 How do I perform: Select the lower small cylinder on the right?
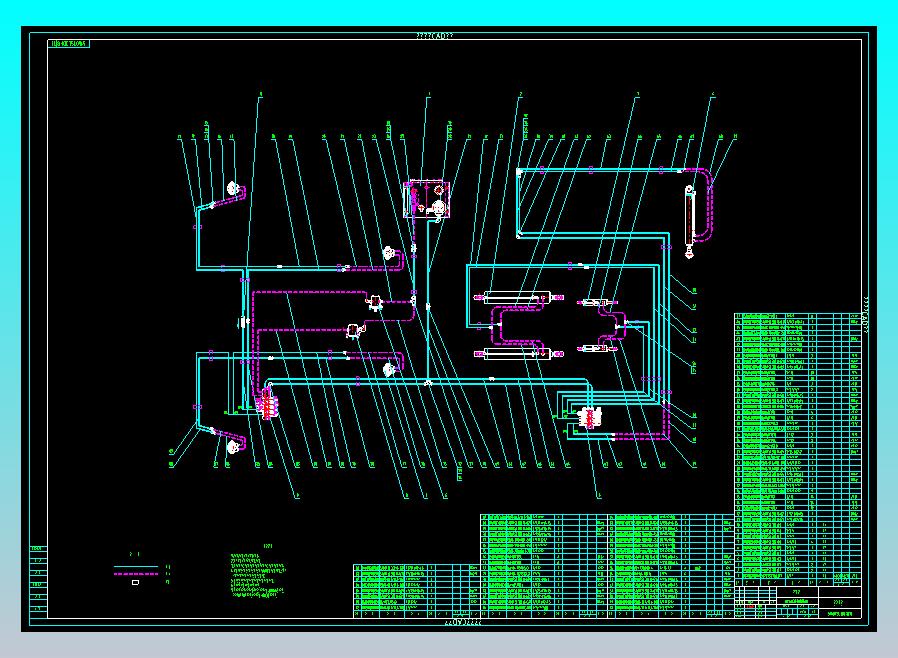coord(597,348)
